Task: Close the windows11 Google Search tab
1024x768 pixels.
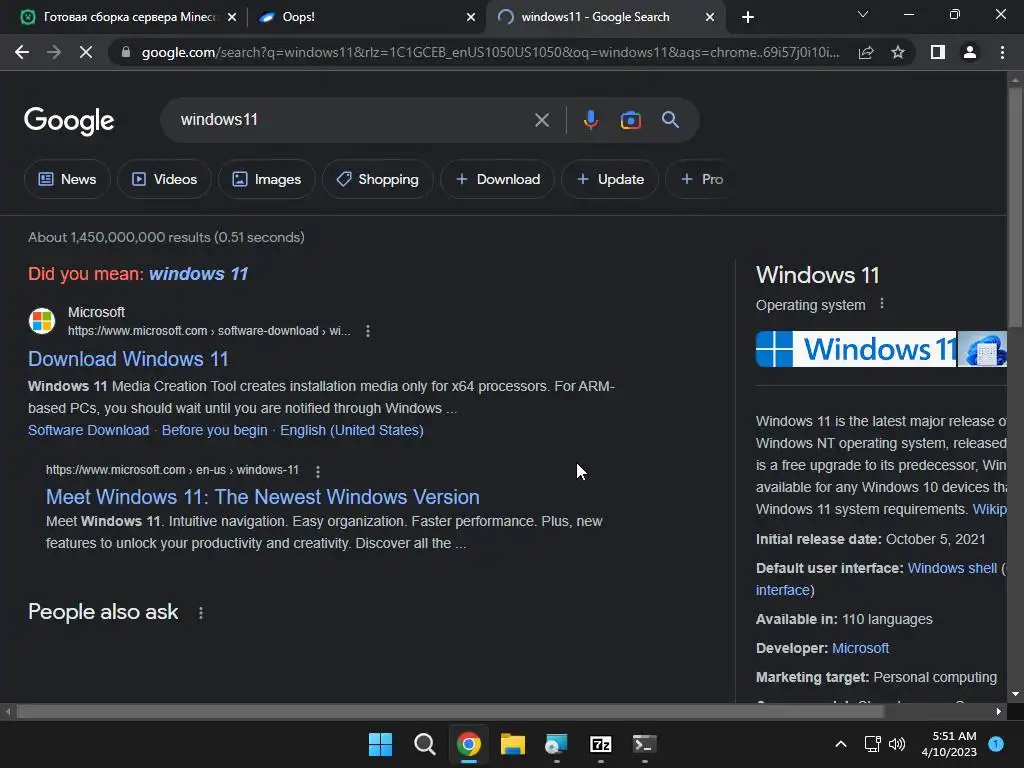Action: tap(710, 17)
